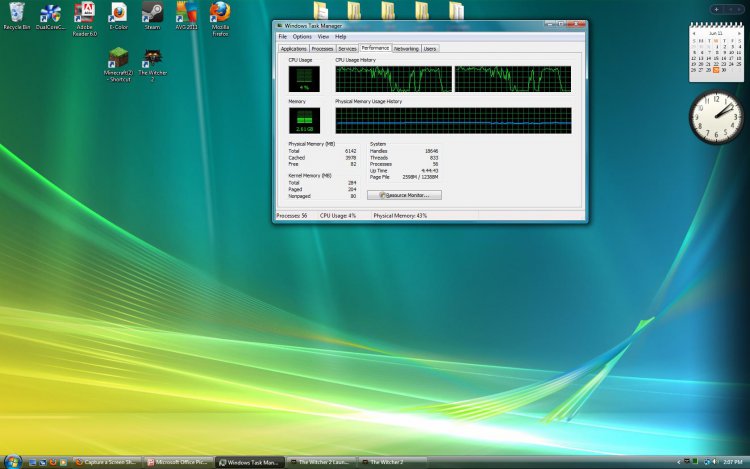Click the 'Nonpaged' label under Kernel Memory
This screenshot has height=469, width=750.
coord(299,196)
